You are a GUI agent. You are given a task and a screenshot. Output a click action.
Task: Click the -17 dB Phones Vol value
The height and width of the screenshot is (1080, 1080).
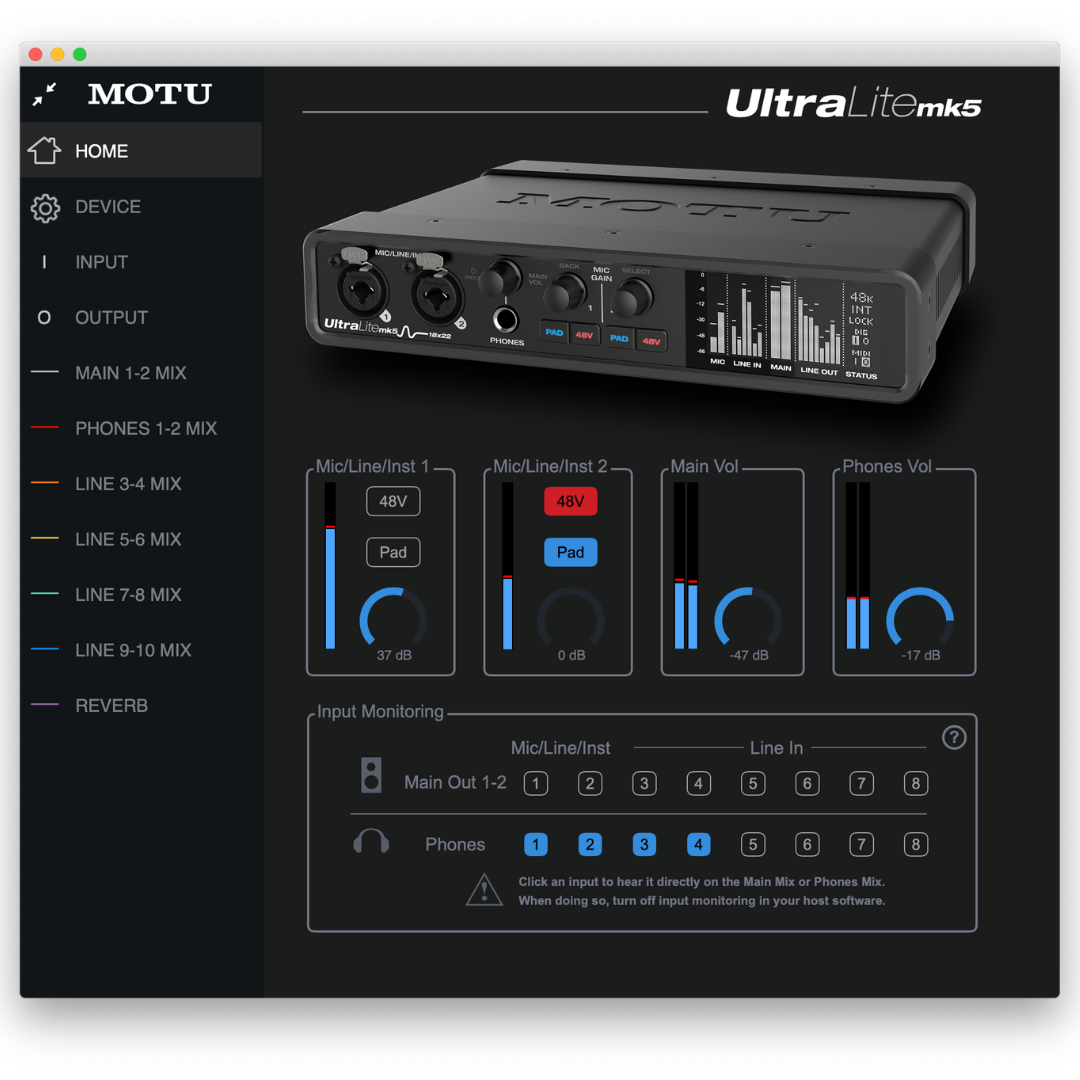click(921, 655)
